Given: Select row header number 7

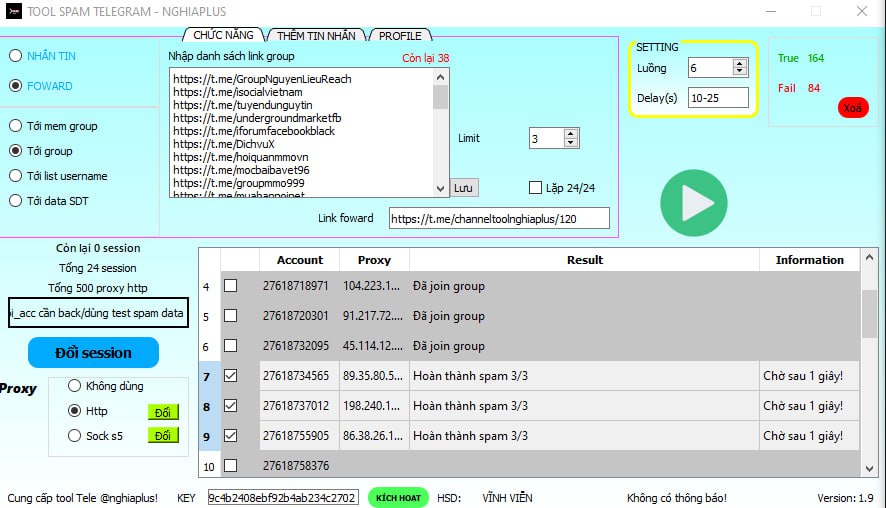Looking at the screenshot, I should pyautogui.click(x=209, y=376).
